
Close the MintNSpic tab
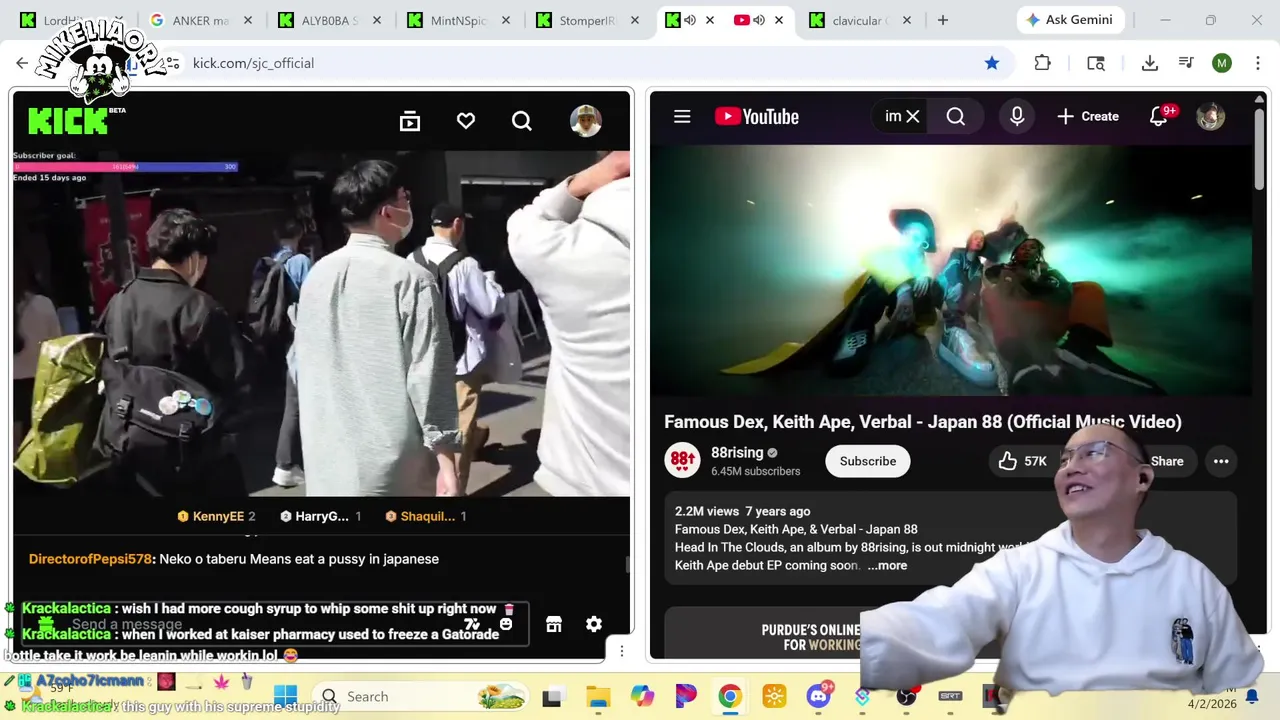[506, 20]
